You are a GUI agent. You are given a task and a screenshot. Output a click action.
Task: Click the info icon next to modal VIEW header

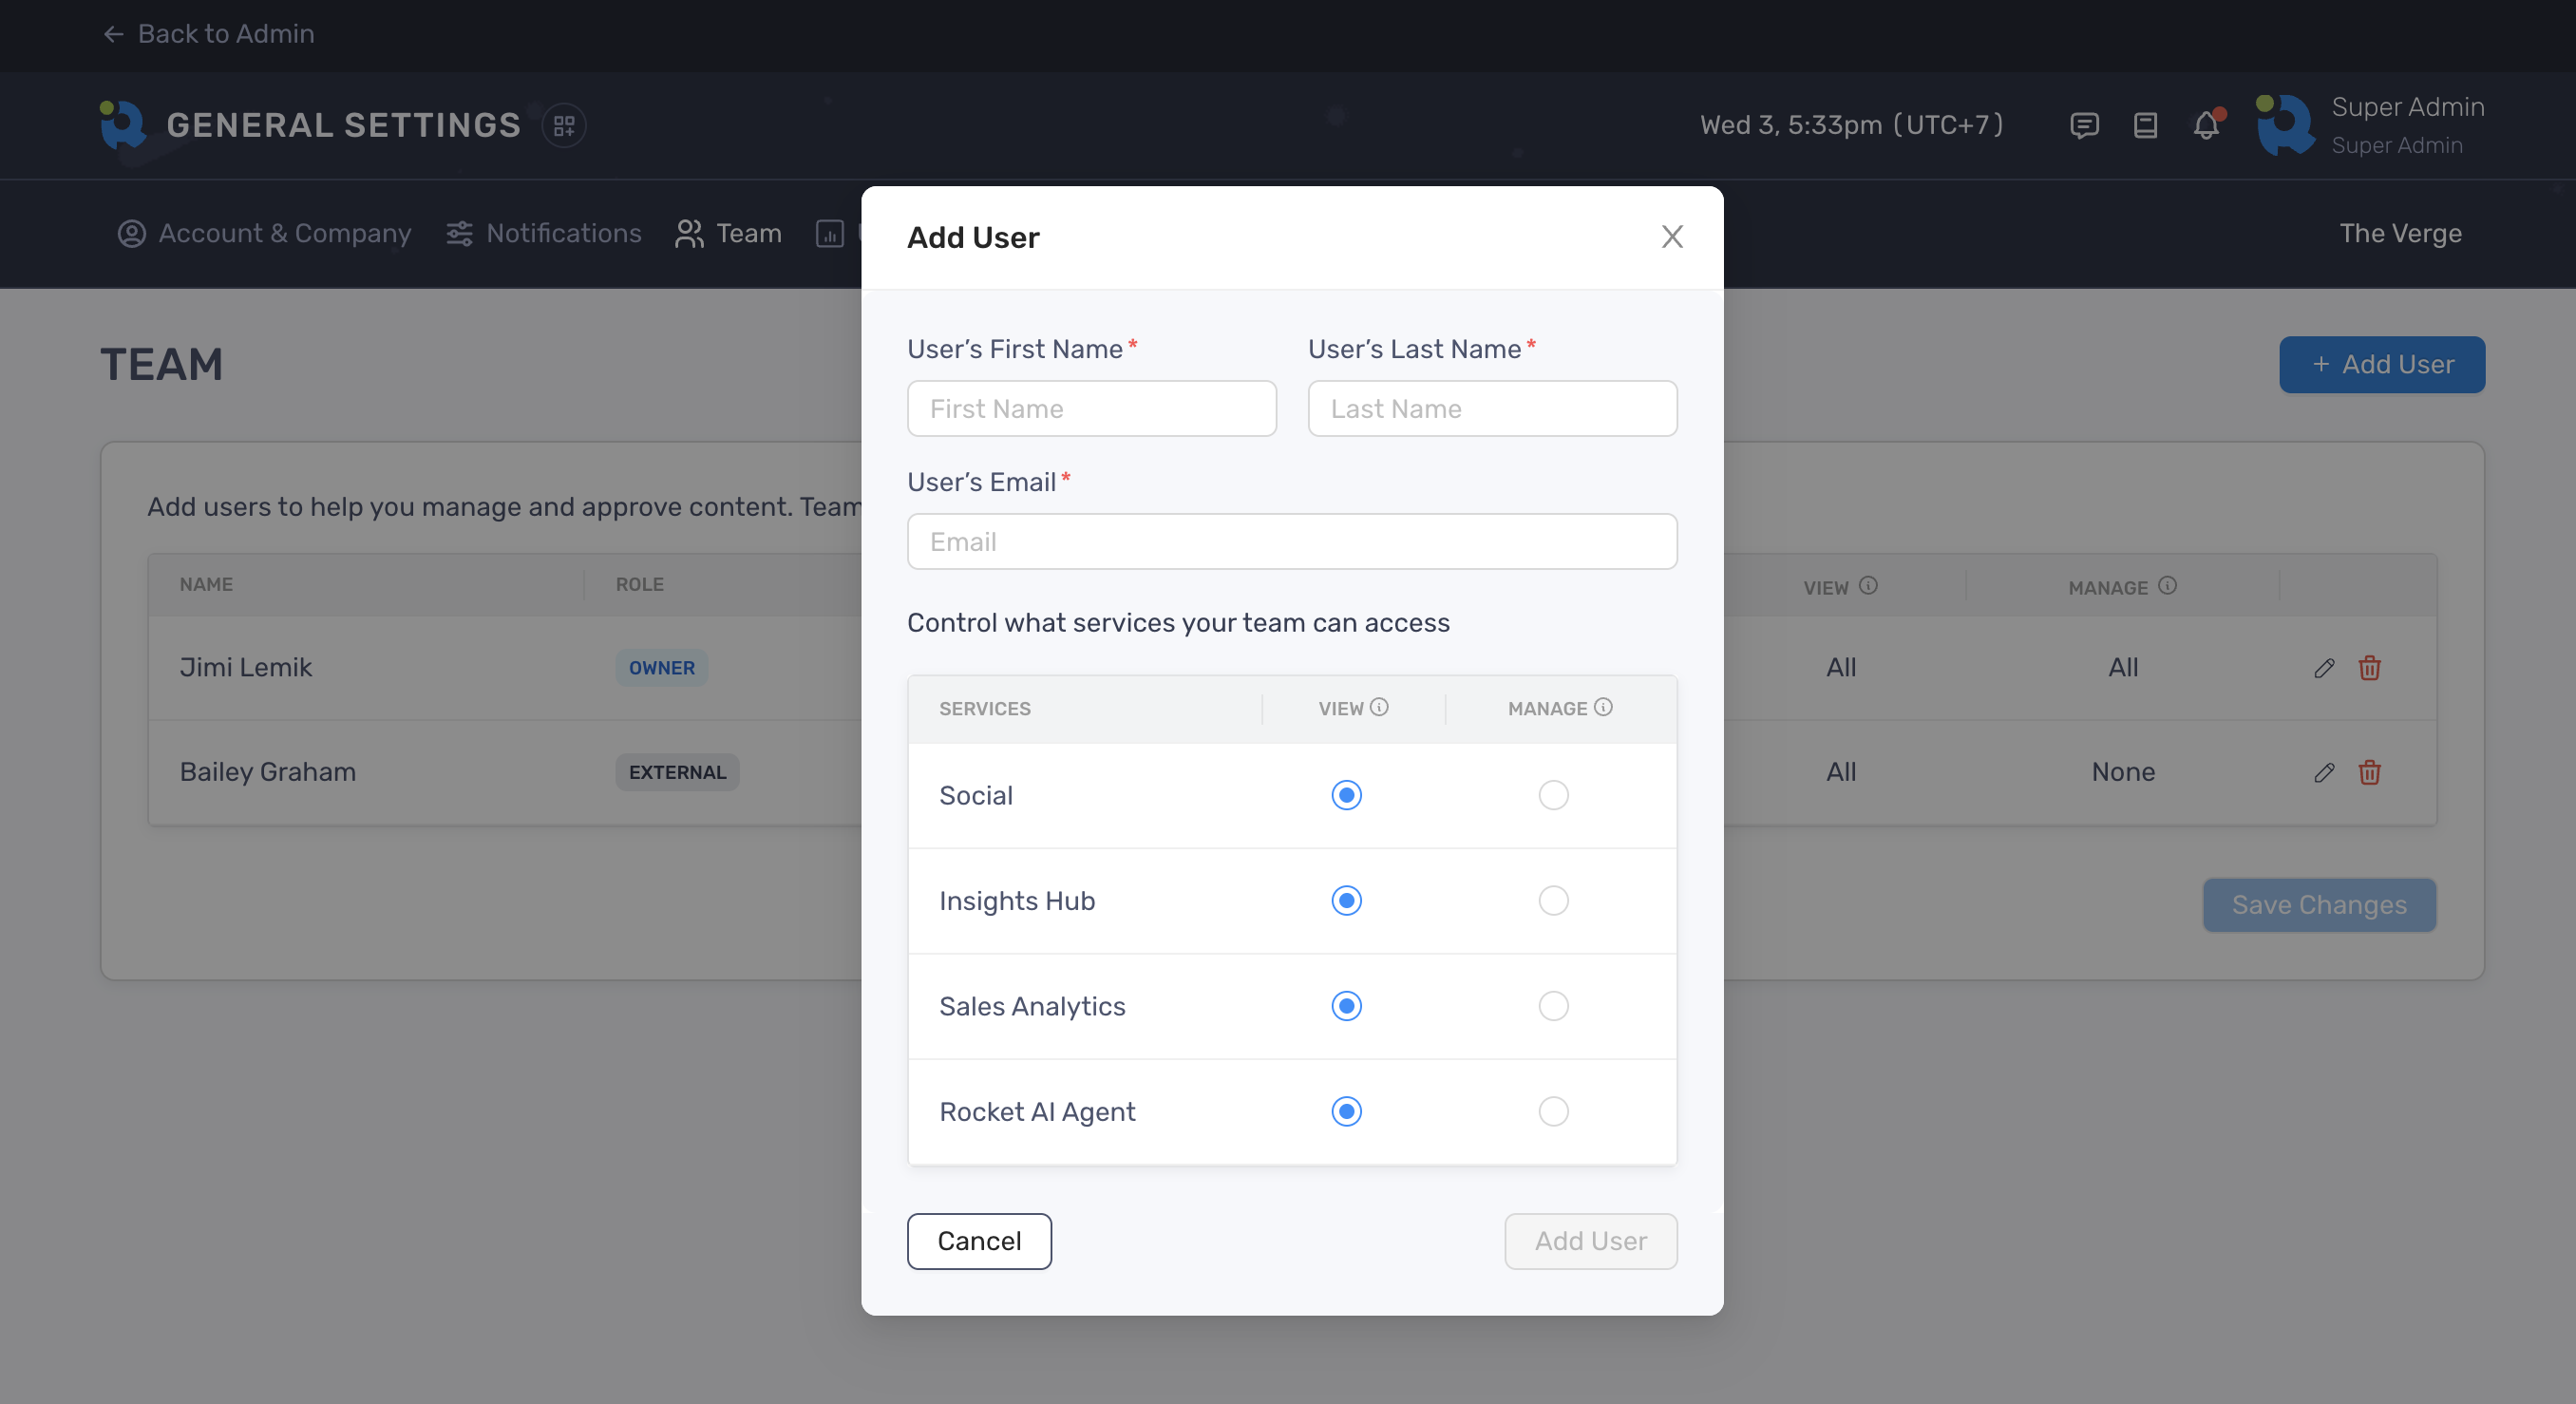click(1379, 707)
